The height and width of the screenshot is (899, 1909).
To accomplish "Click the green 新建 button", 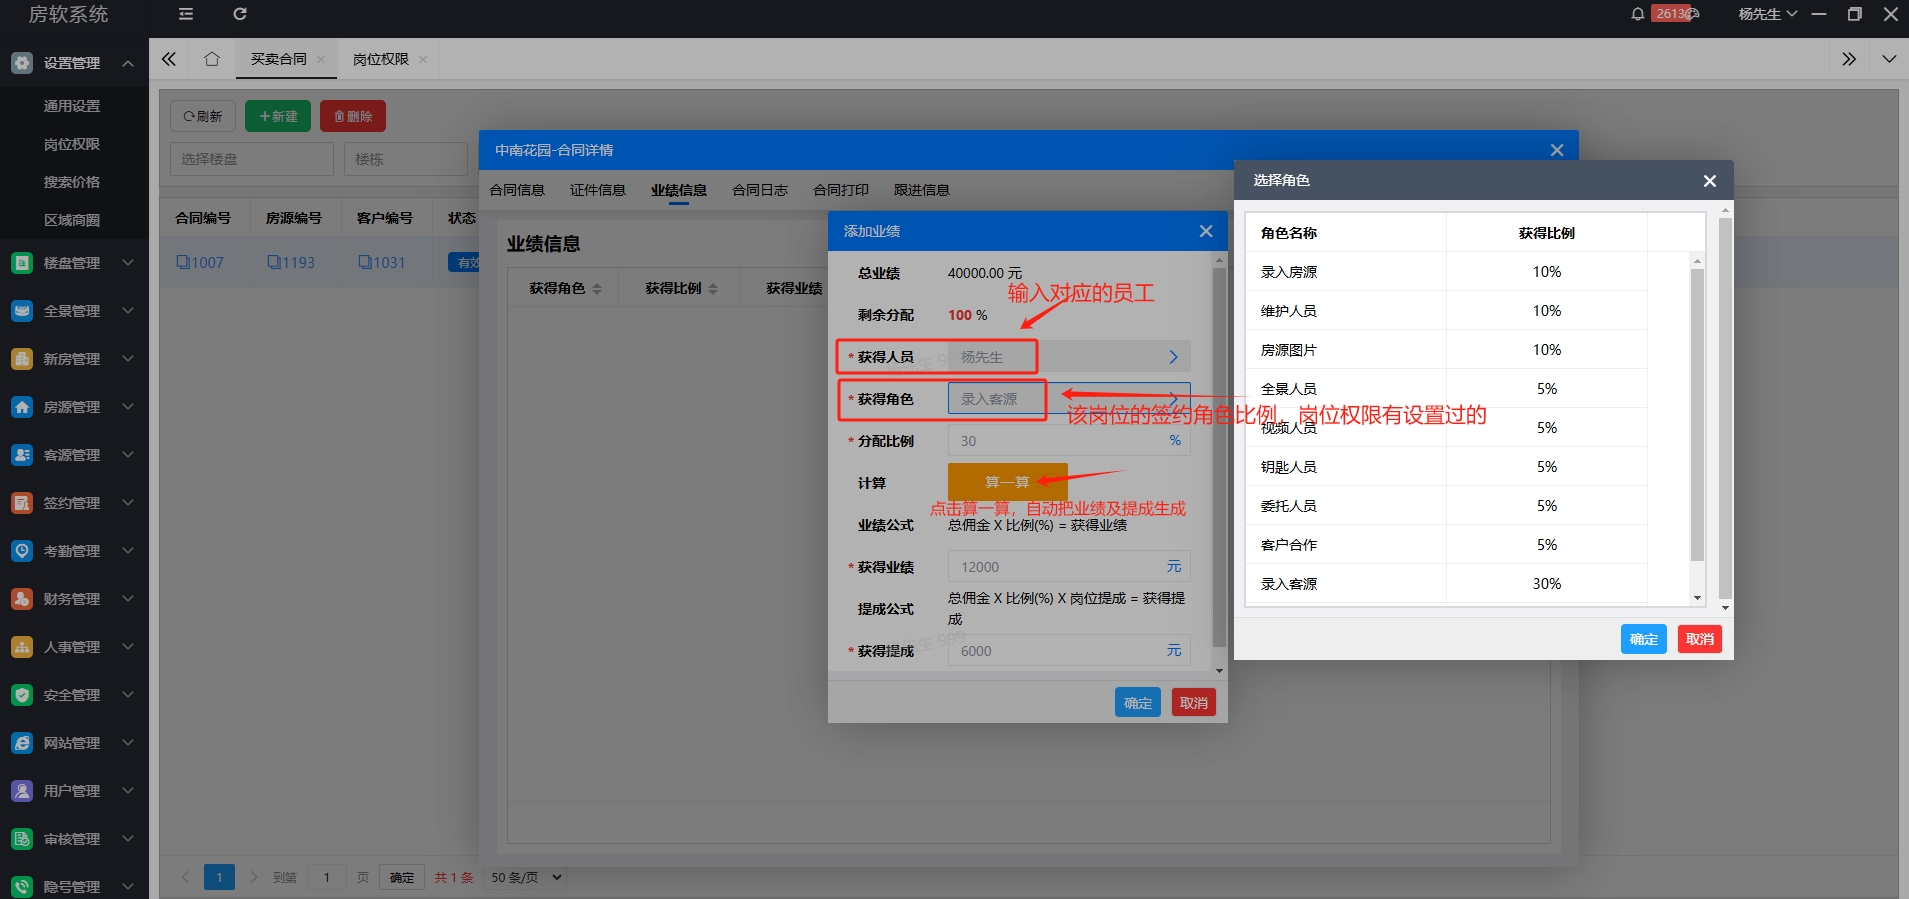I will click(278, 116).
